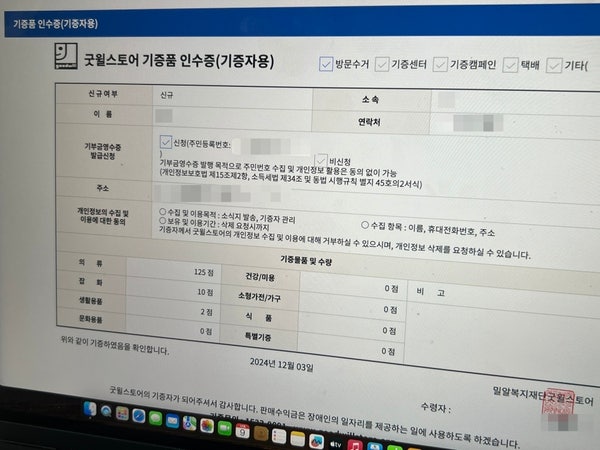Open Finder from the Dock
The width and height of the screenshot is (600, 450).
[90, 409]
